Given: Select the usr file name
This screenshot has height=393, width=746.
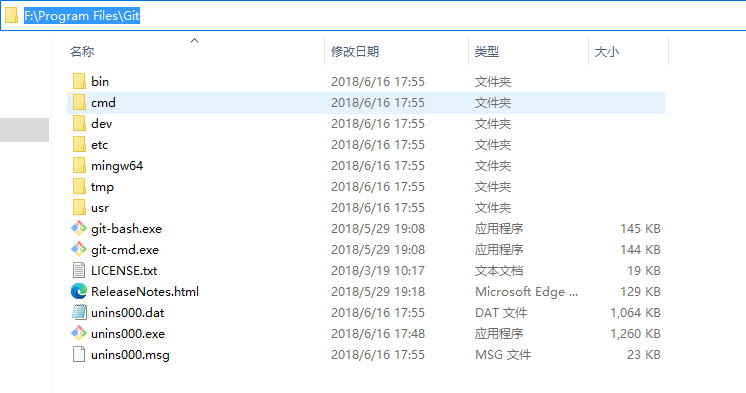Looking at the screenshot, I should pos(100,207).
